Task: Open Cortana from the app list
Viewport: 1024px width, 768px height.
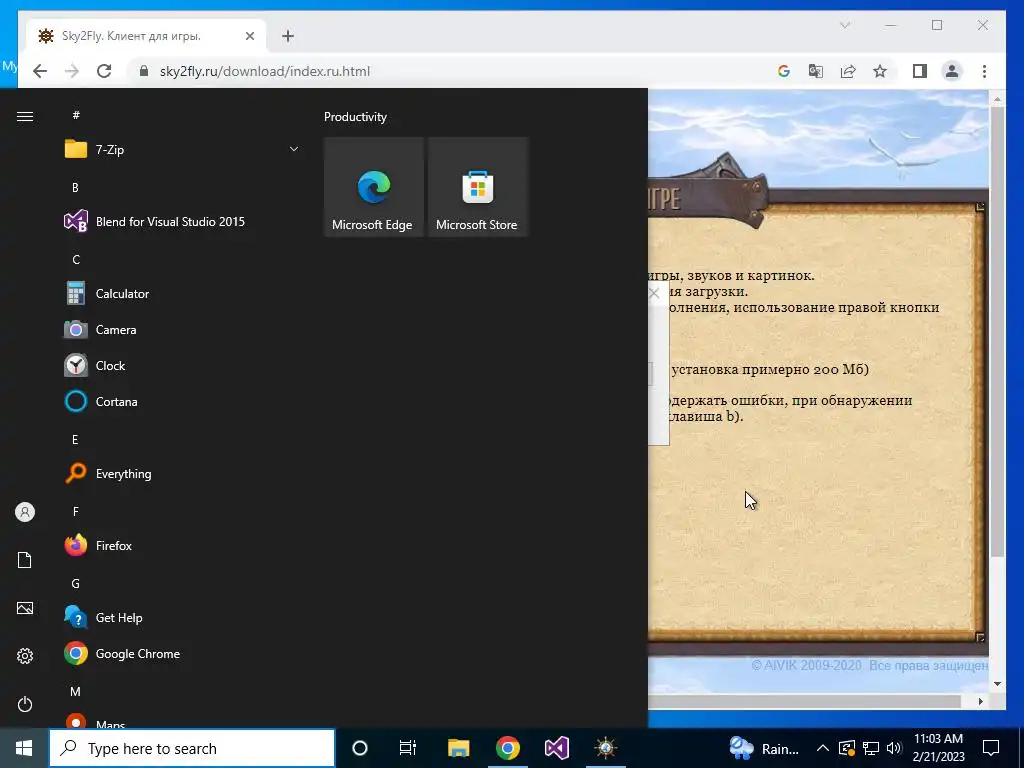Action: 182,402
